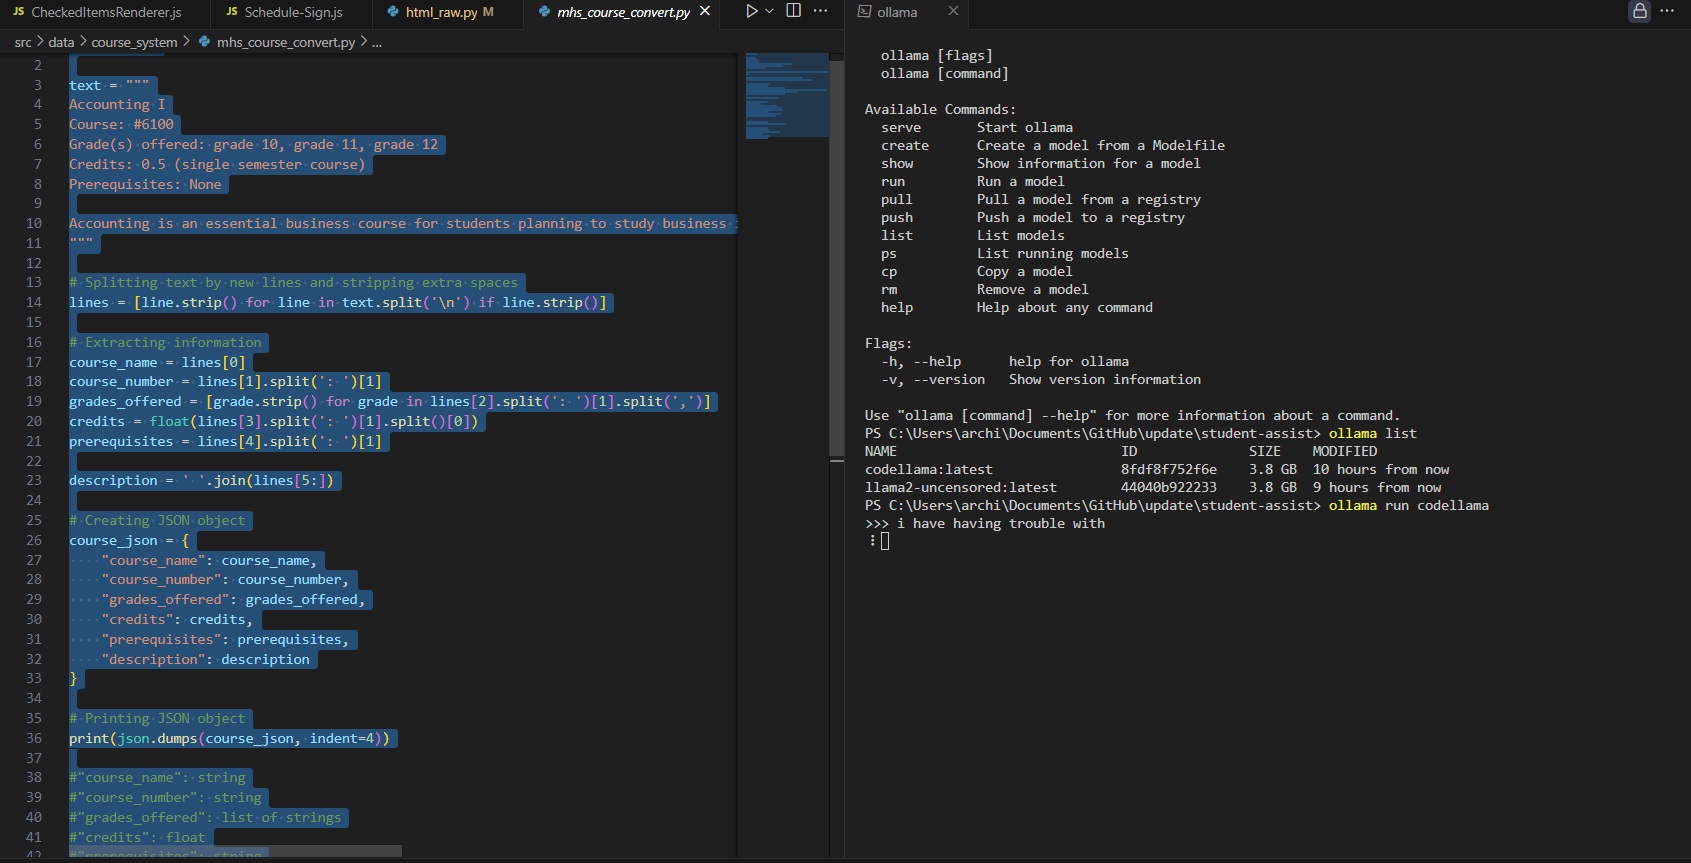Click the '8fdf8f752f6e' model ID
This screenshot has height=863, width=1691.
pos(1169,469)
